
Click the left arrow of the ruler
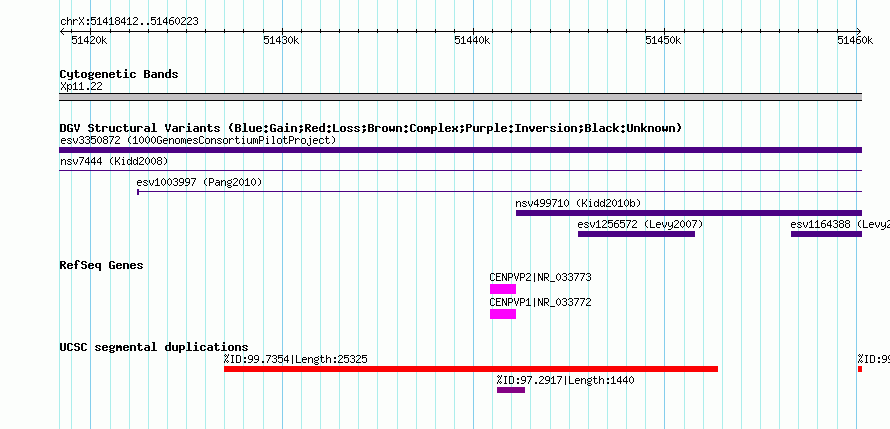(x=62, y=31)
